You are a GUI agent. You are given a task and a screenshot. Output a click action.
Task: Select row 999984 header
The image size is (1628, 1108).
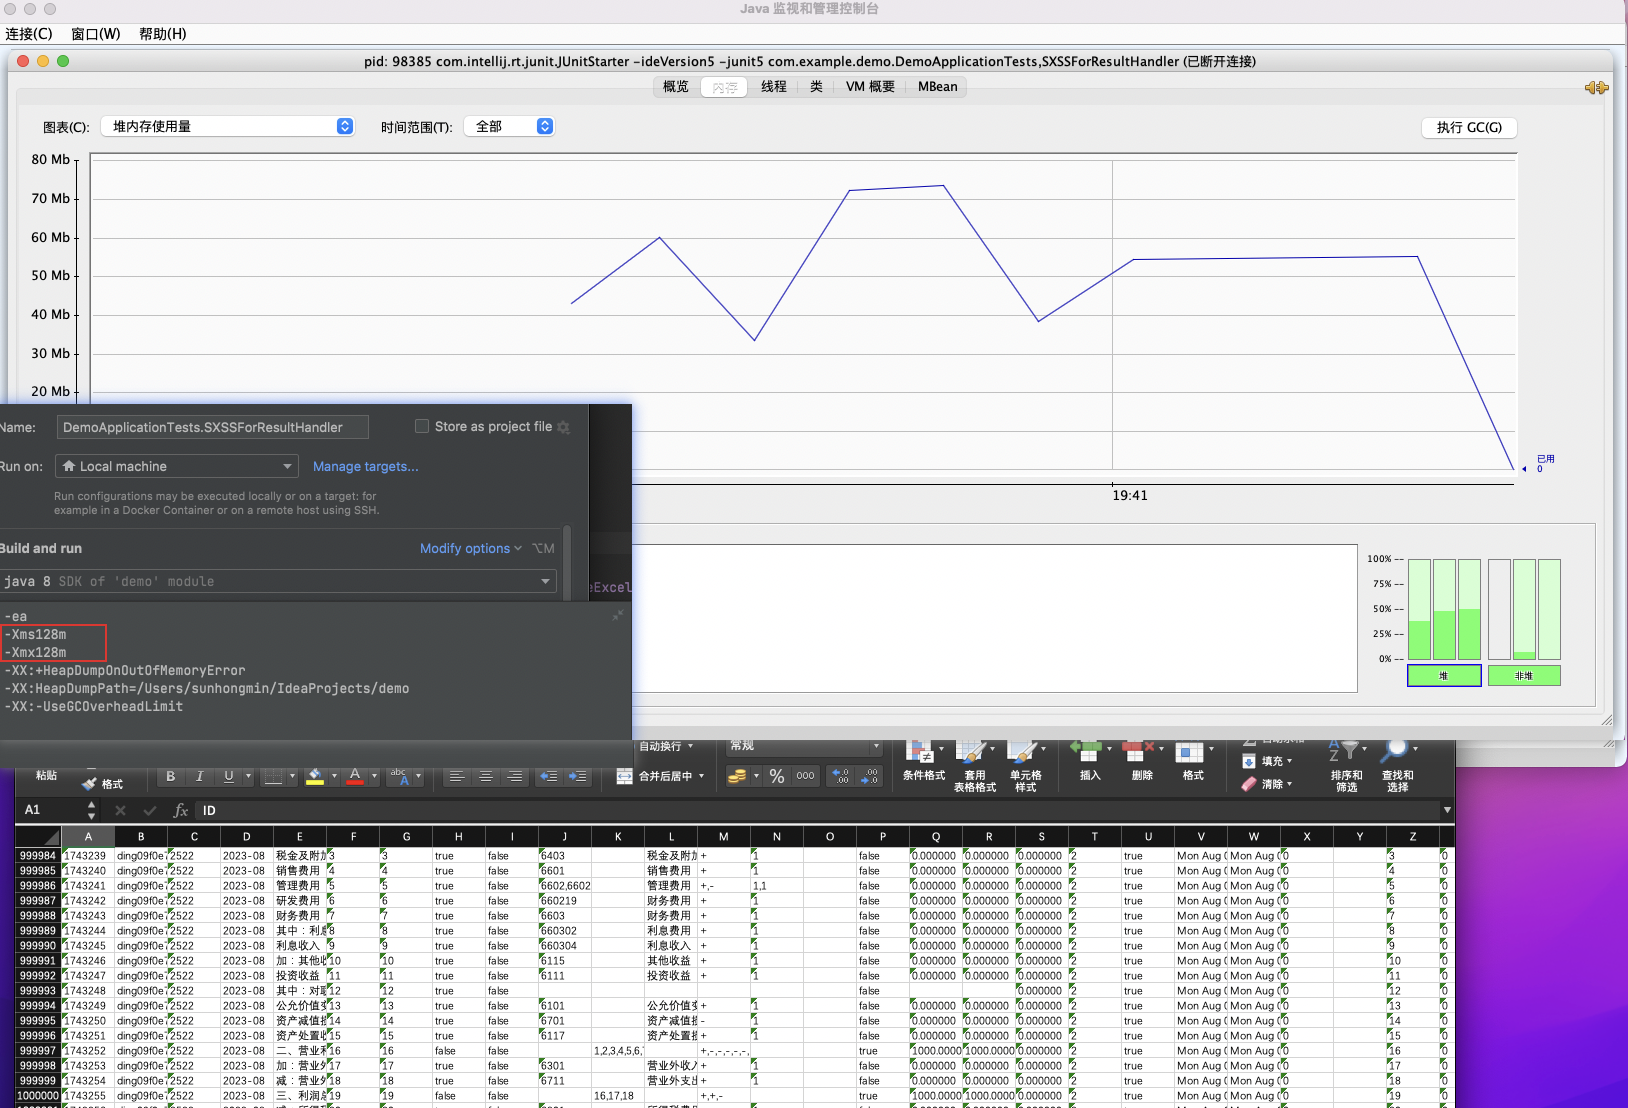point(38,856)
